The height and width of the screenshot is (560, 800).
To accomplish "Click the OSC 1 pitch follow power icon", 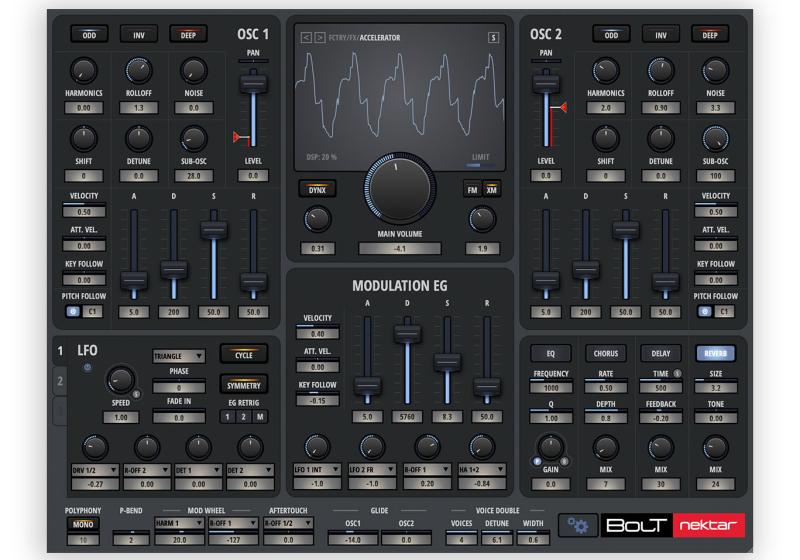I will (x=73, y=311).
